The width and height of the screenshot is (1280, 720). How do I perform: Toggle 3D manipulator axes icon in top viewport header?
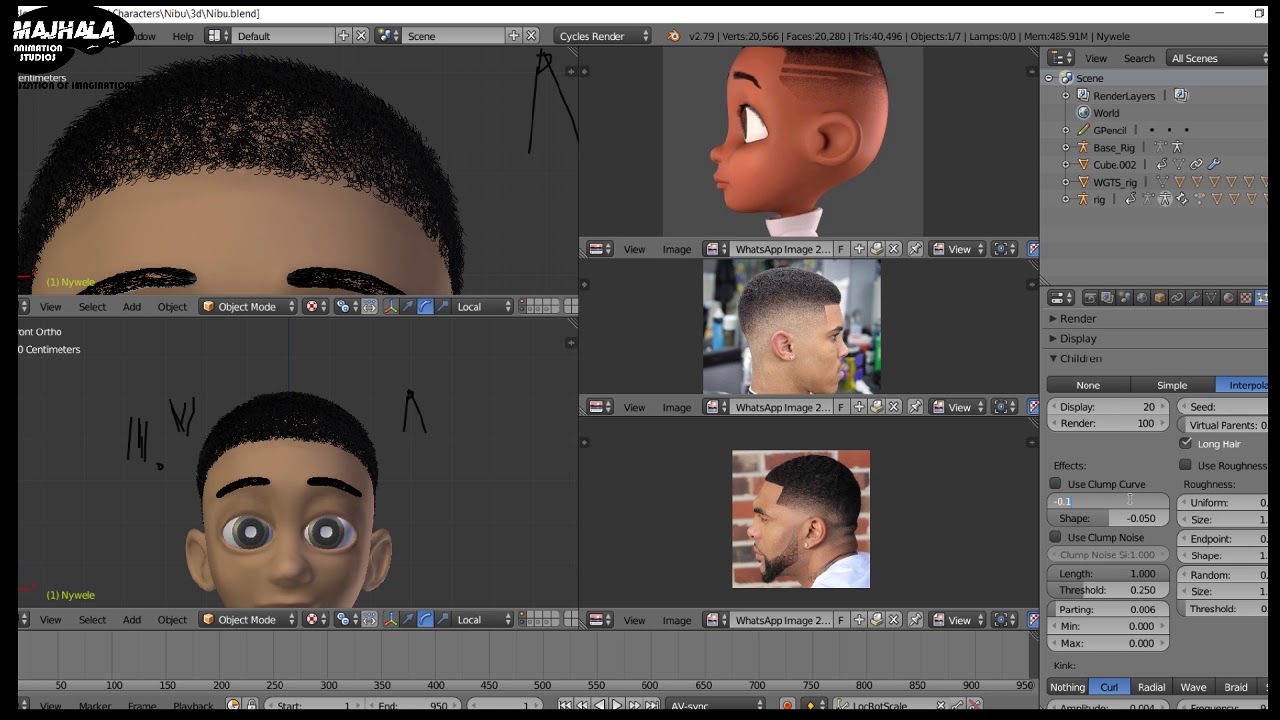point(391,307)
